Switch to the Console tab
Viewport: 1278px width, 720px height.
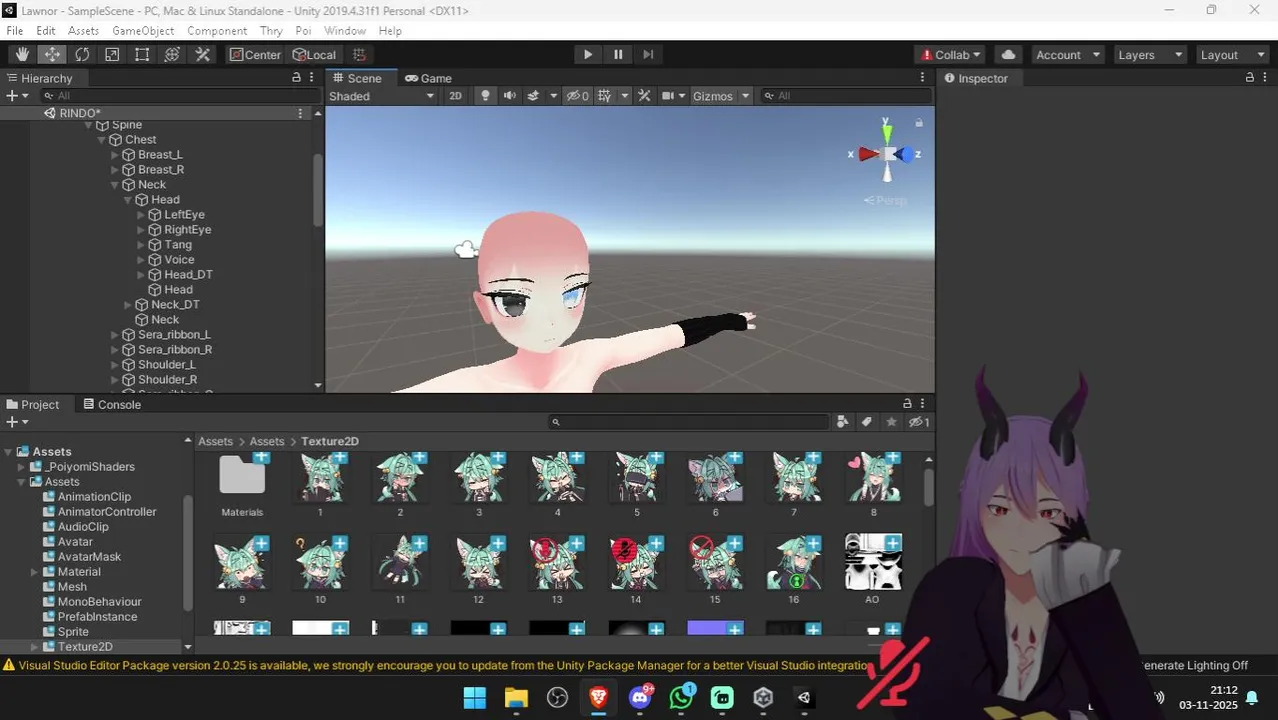[112, 404]
